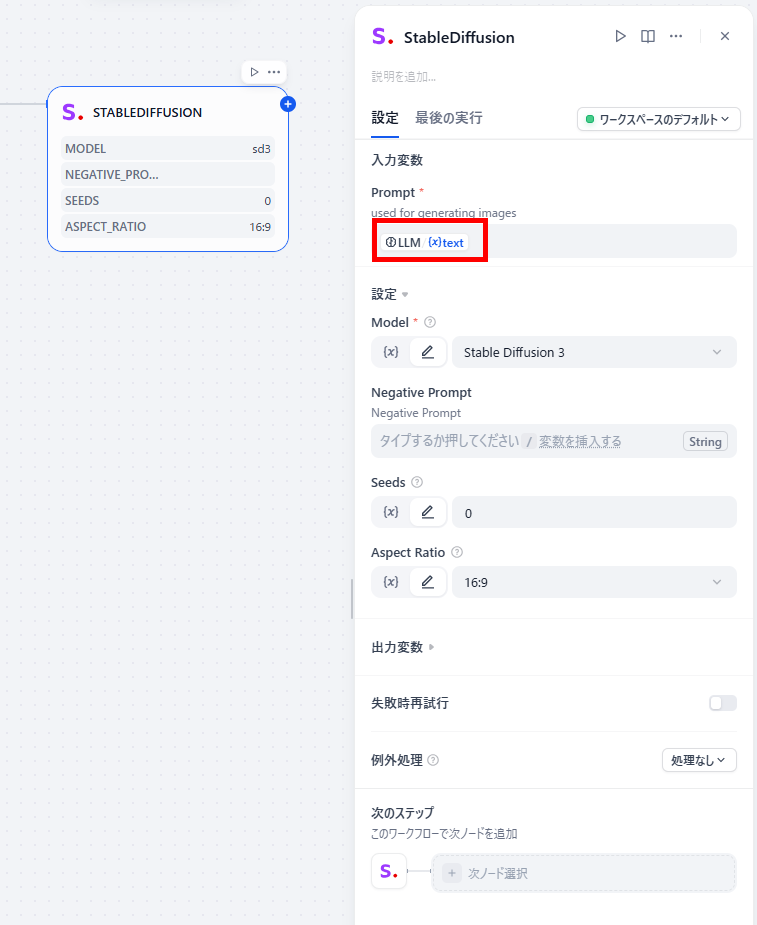757x925 pixels.
Task: Click the StableDiffusion logo in panel header
Action: click(382, 37)
